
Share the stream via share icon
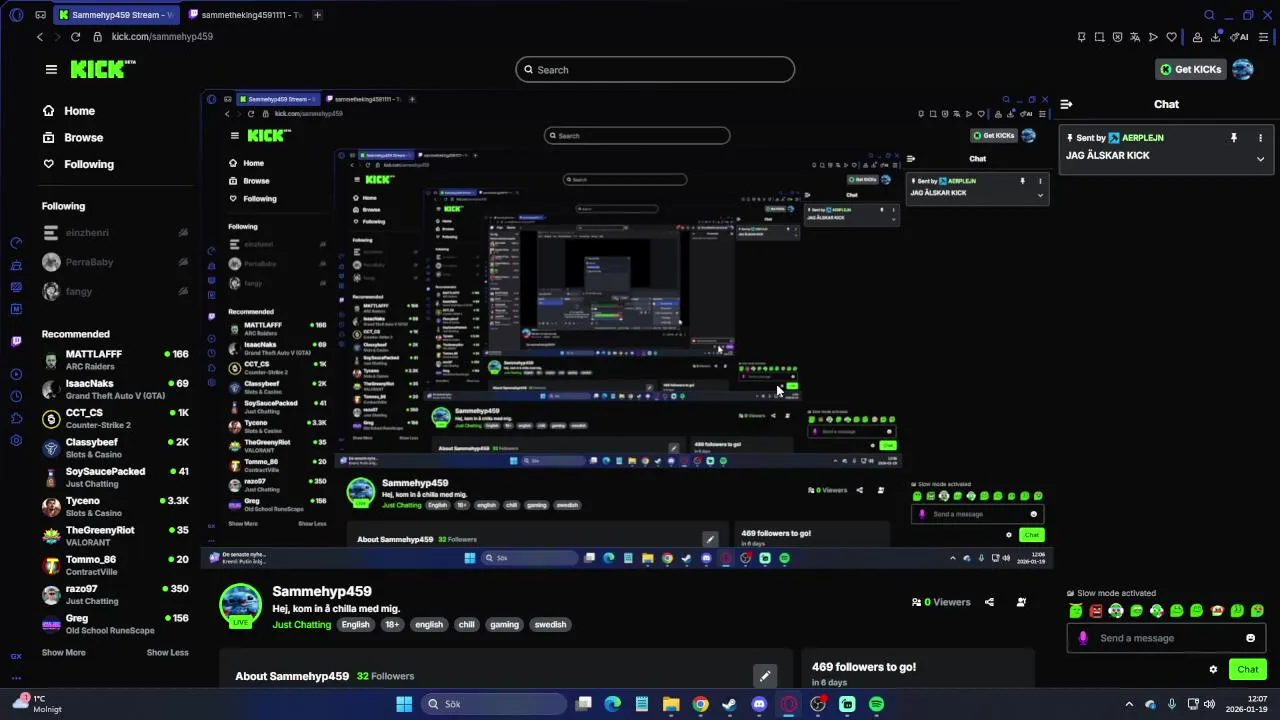click(x=989, y=602)
